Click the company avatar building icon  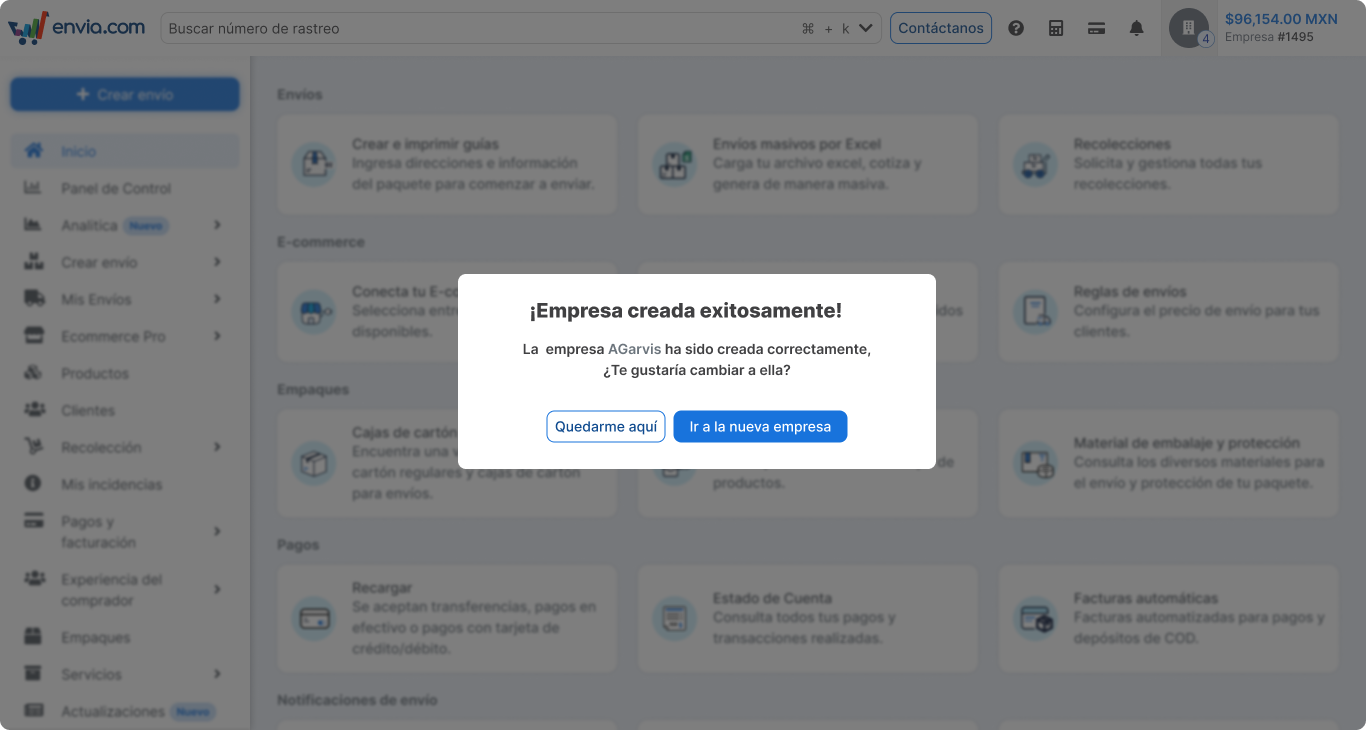tap(1188, 28)
